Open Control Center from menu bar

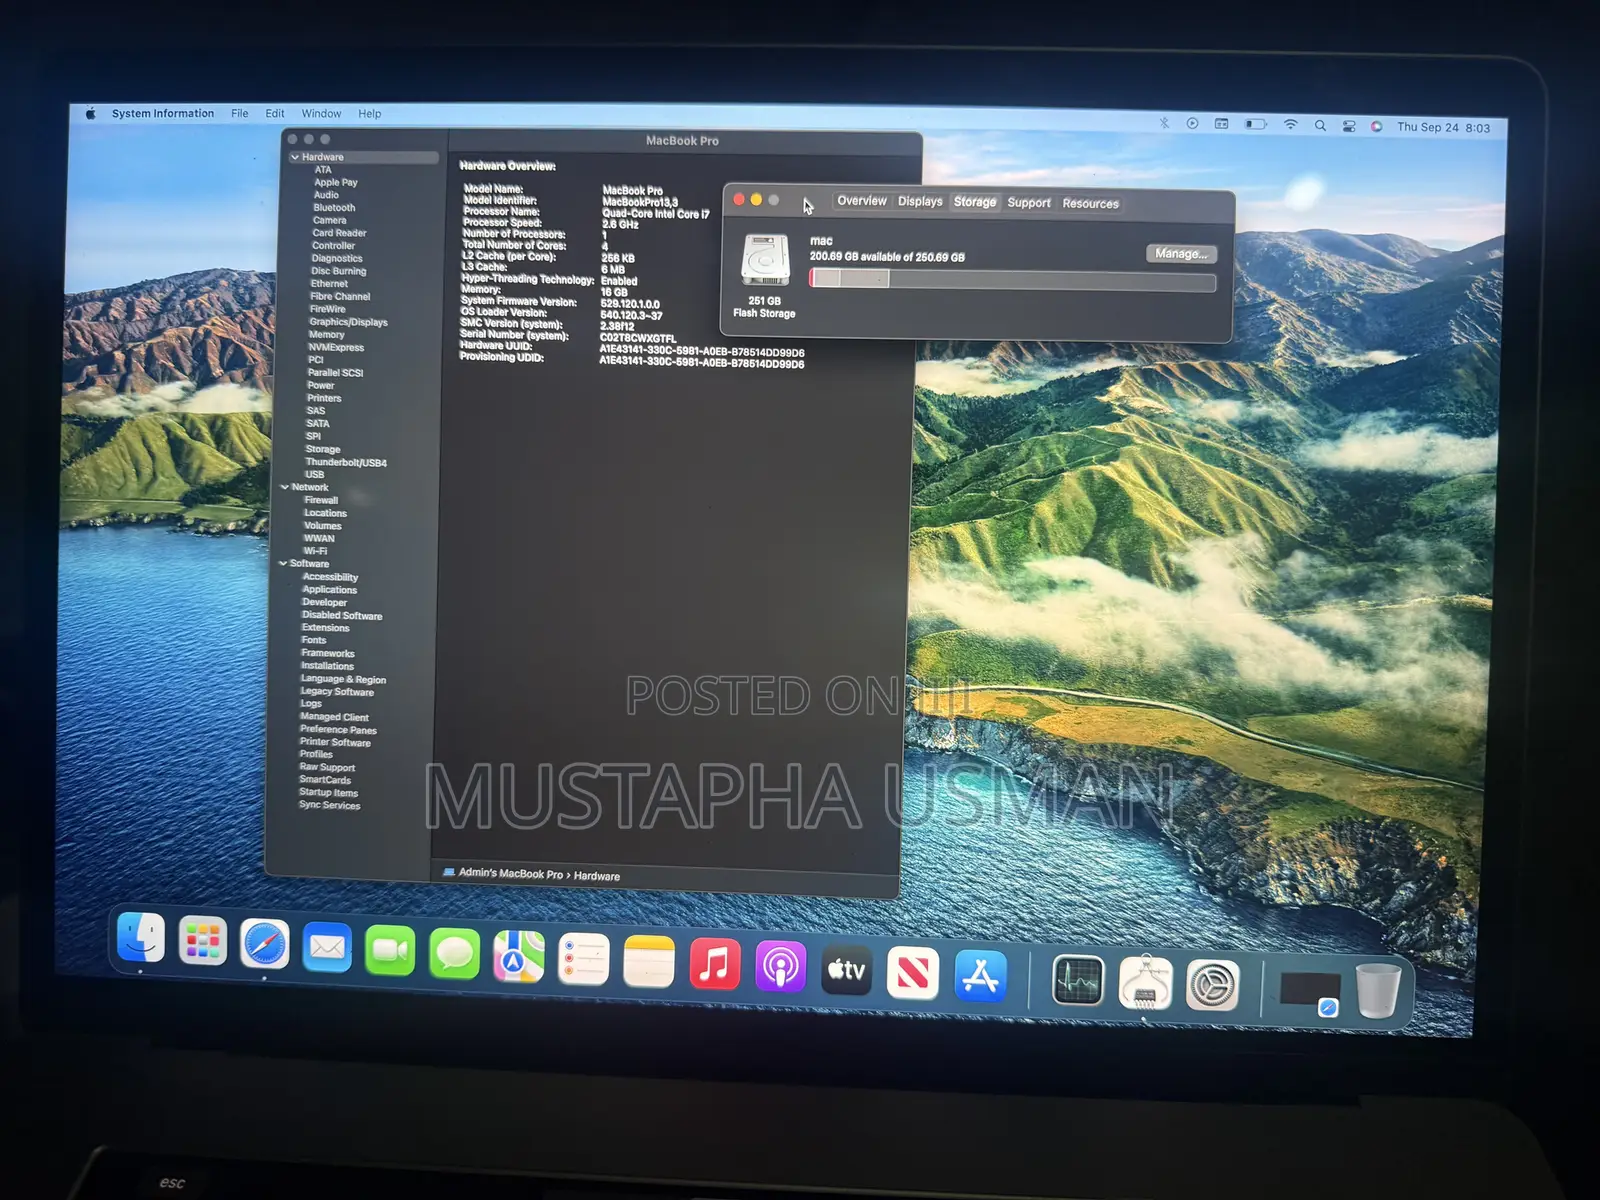[x=1349, y=126]
